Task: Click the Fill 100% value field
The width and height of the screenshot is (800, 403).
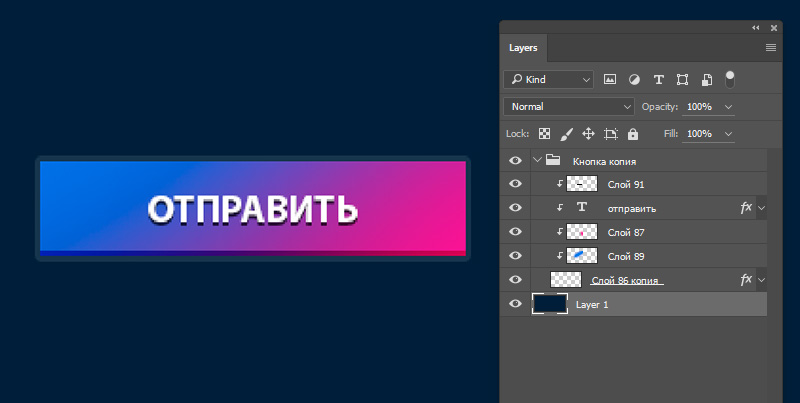Action: pyautogui.click(x=699, y=134)
